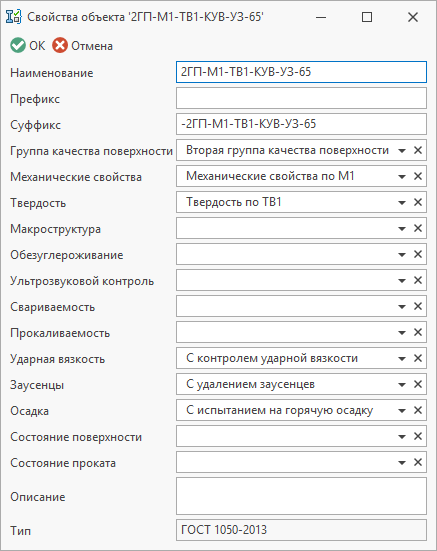437x551 pixels.
Task: Click the OK button label
Action: tap(37, 46)
